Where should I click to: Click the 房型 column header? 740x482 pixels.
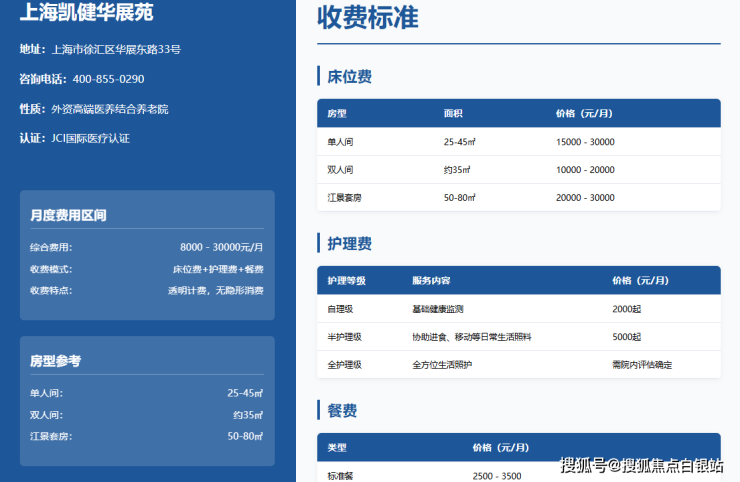[x=337, y=114]
